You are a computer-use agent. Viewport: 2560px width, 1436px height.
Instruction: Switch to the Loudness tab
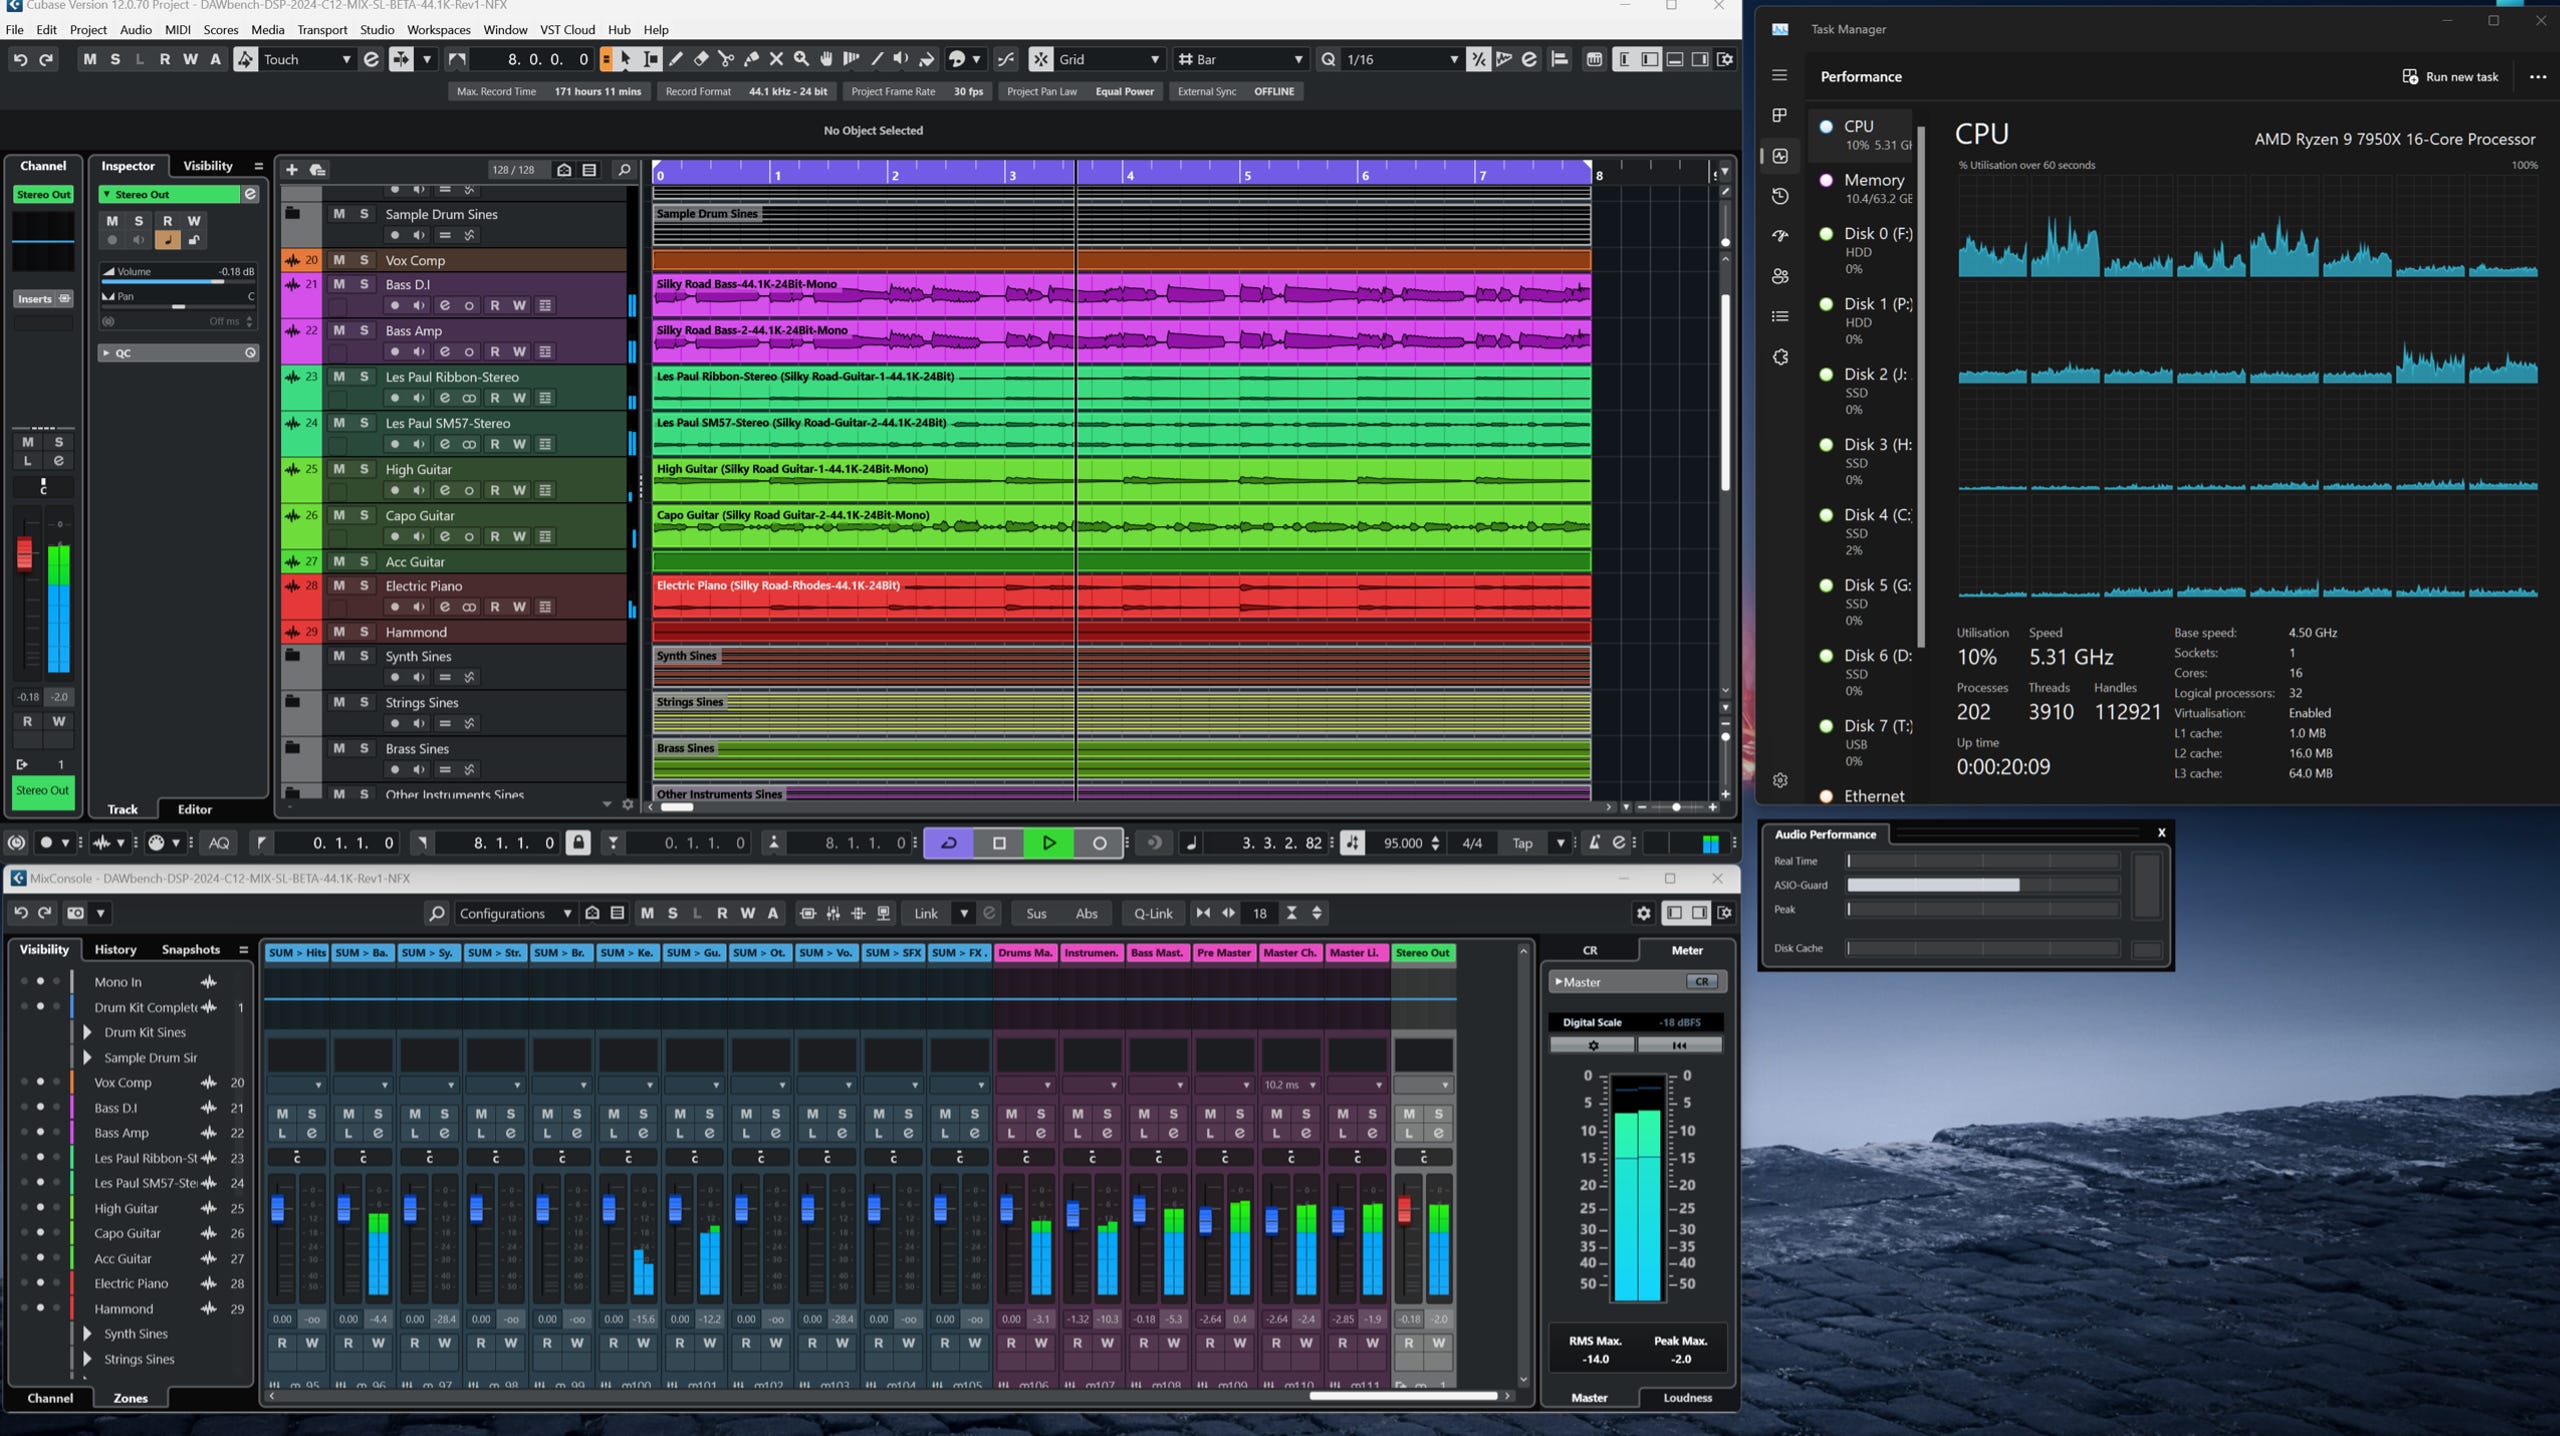pos(1687,1398)
